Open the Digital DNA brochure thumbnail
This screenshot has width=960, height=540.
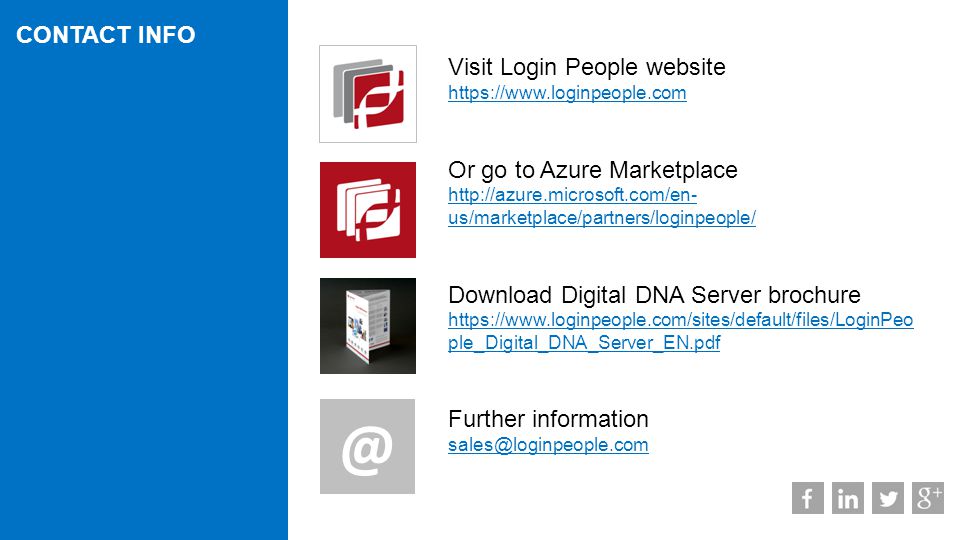pyautogui.click(x=368, y=326)
